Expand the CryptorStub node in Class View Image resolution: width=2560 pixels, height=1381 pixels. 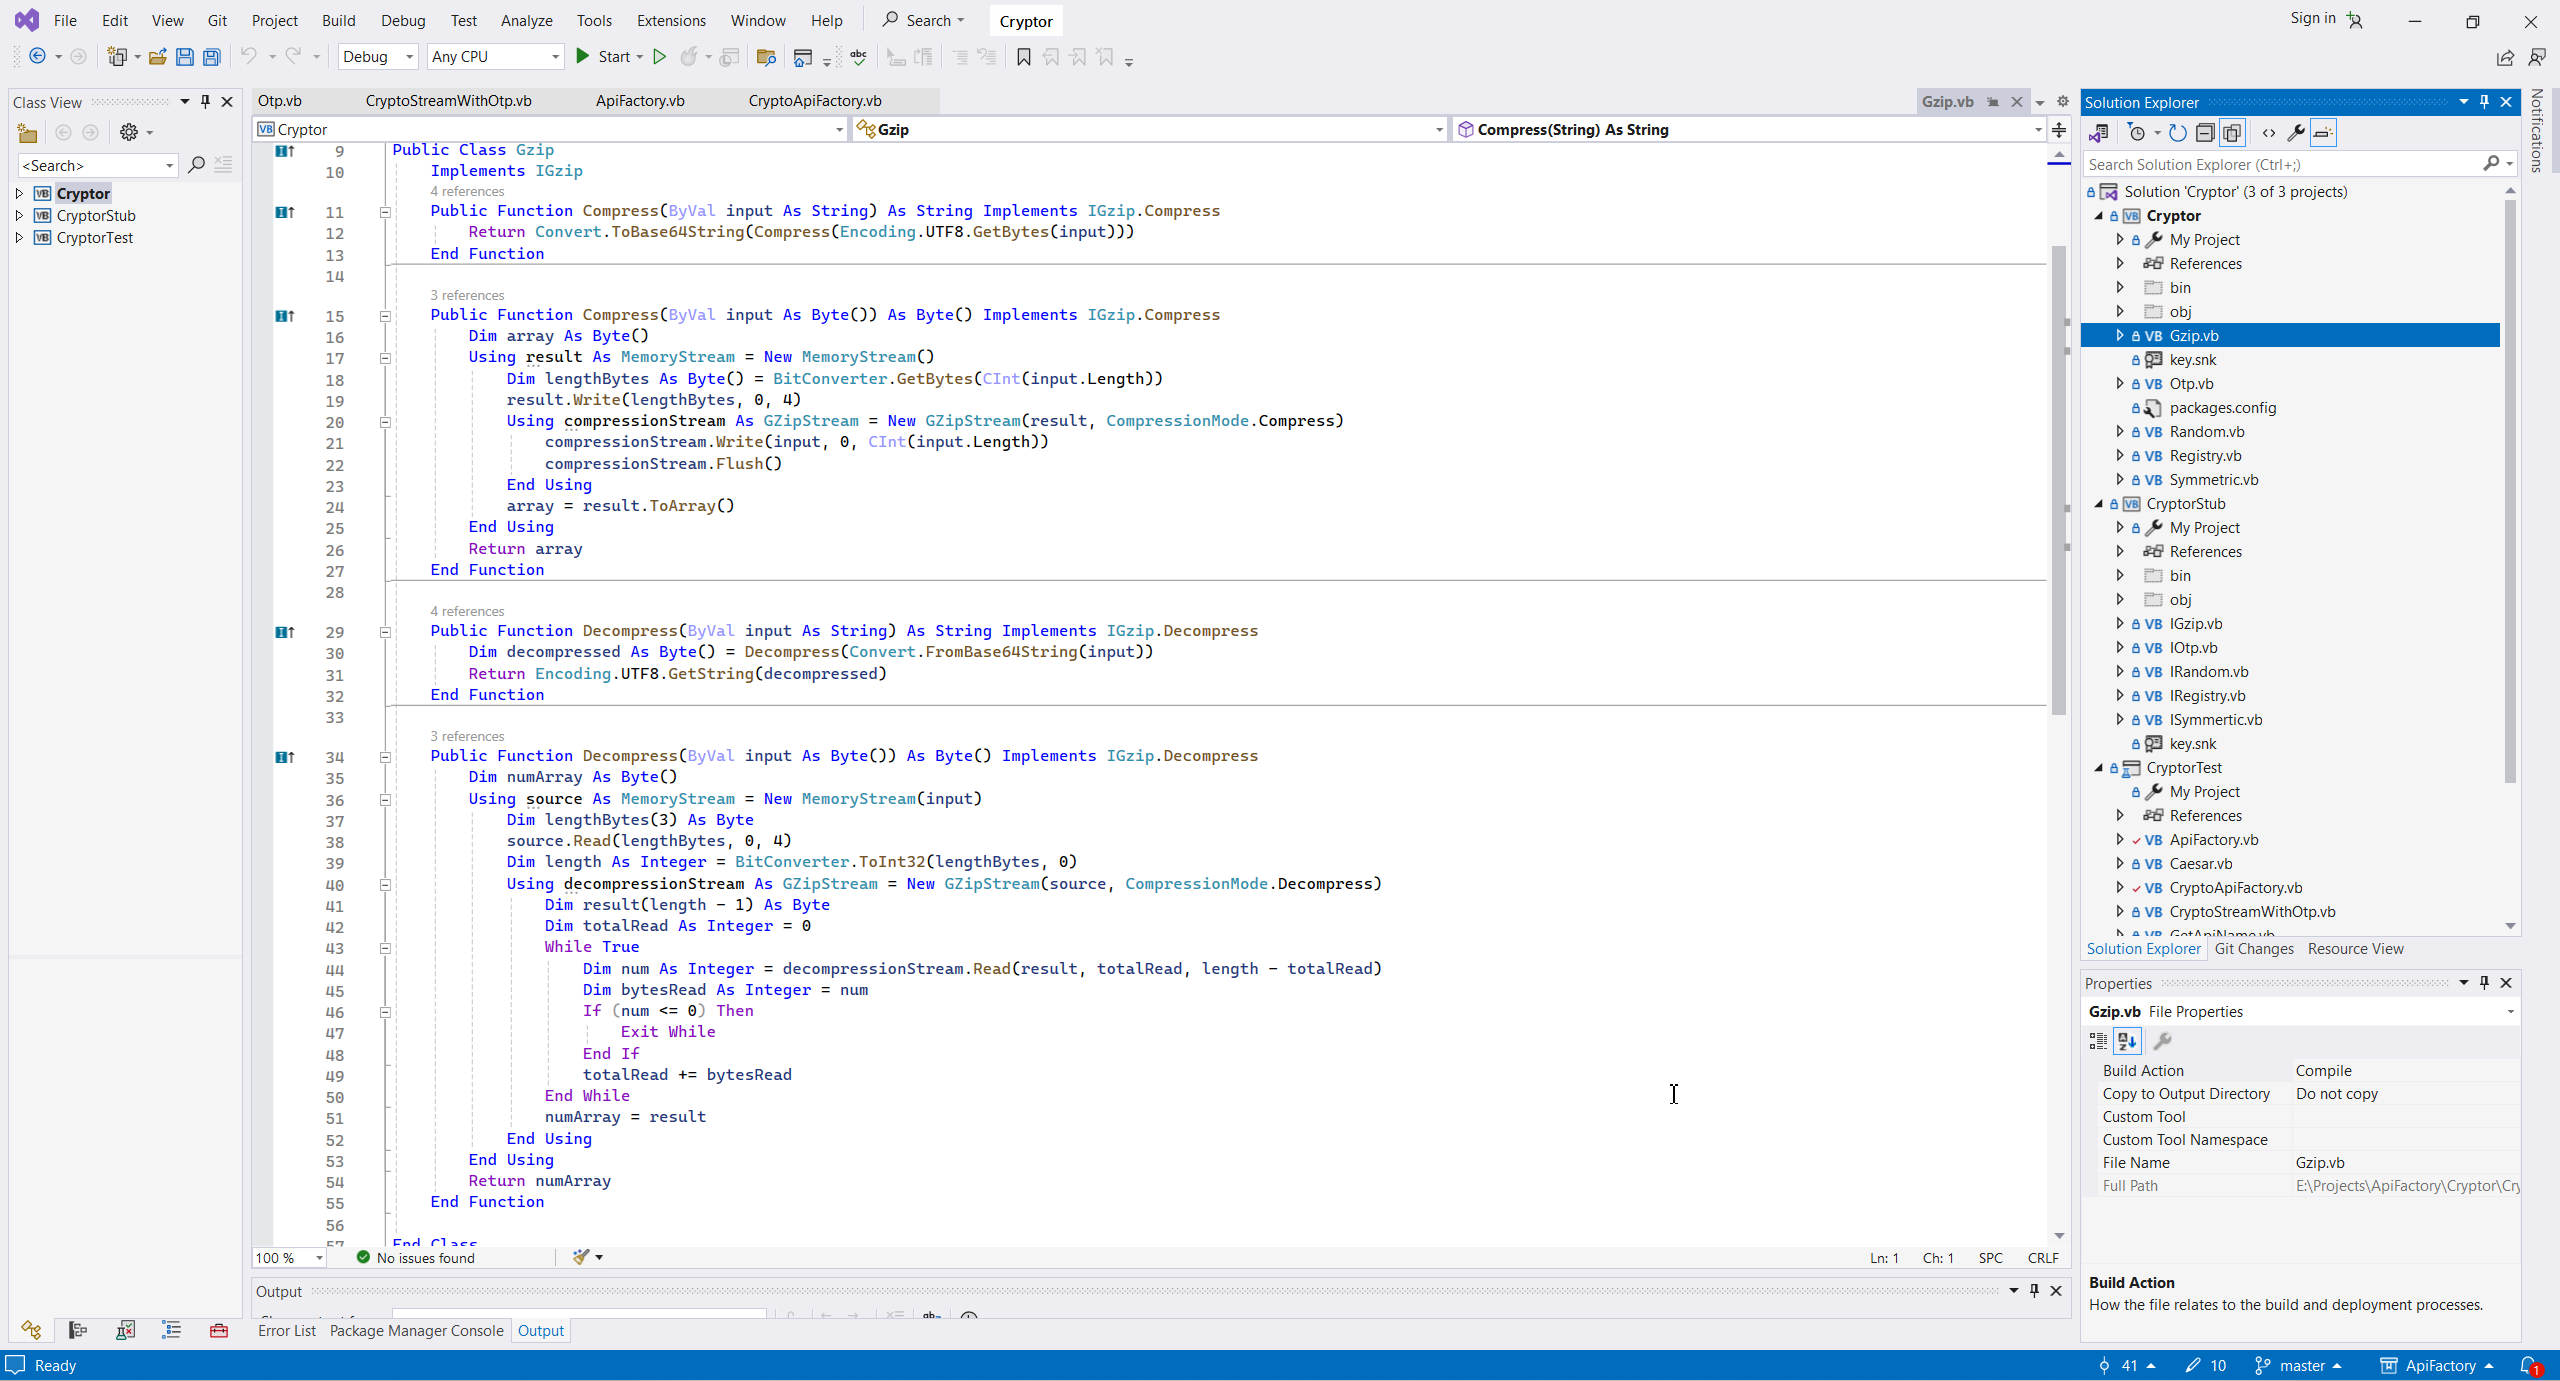[x=19, y=216]
